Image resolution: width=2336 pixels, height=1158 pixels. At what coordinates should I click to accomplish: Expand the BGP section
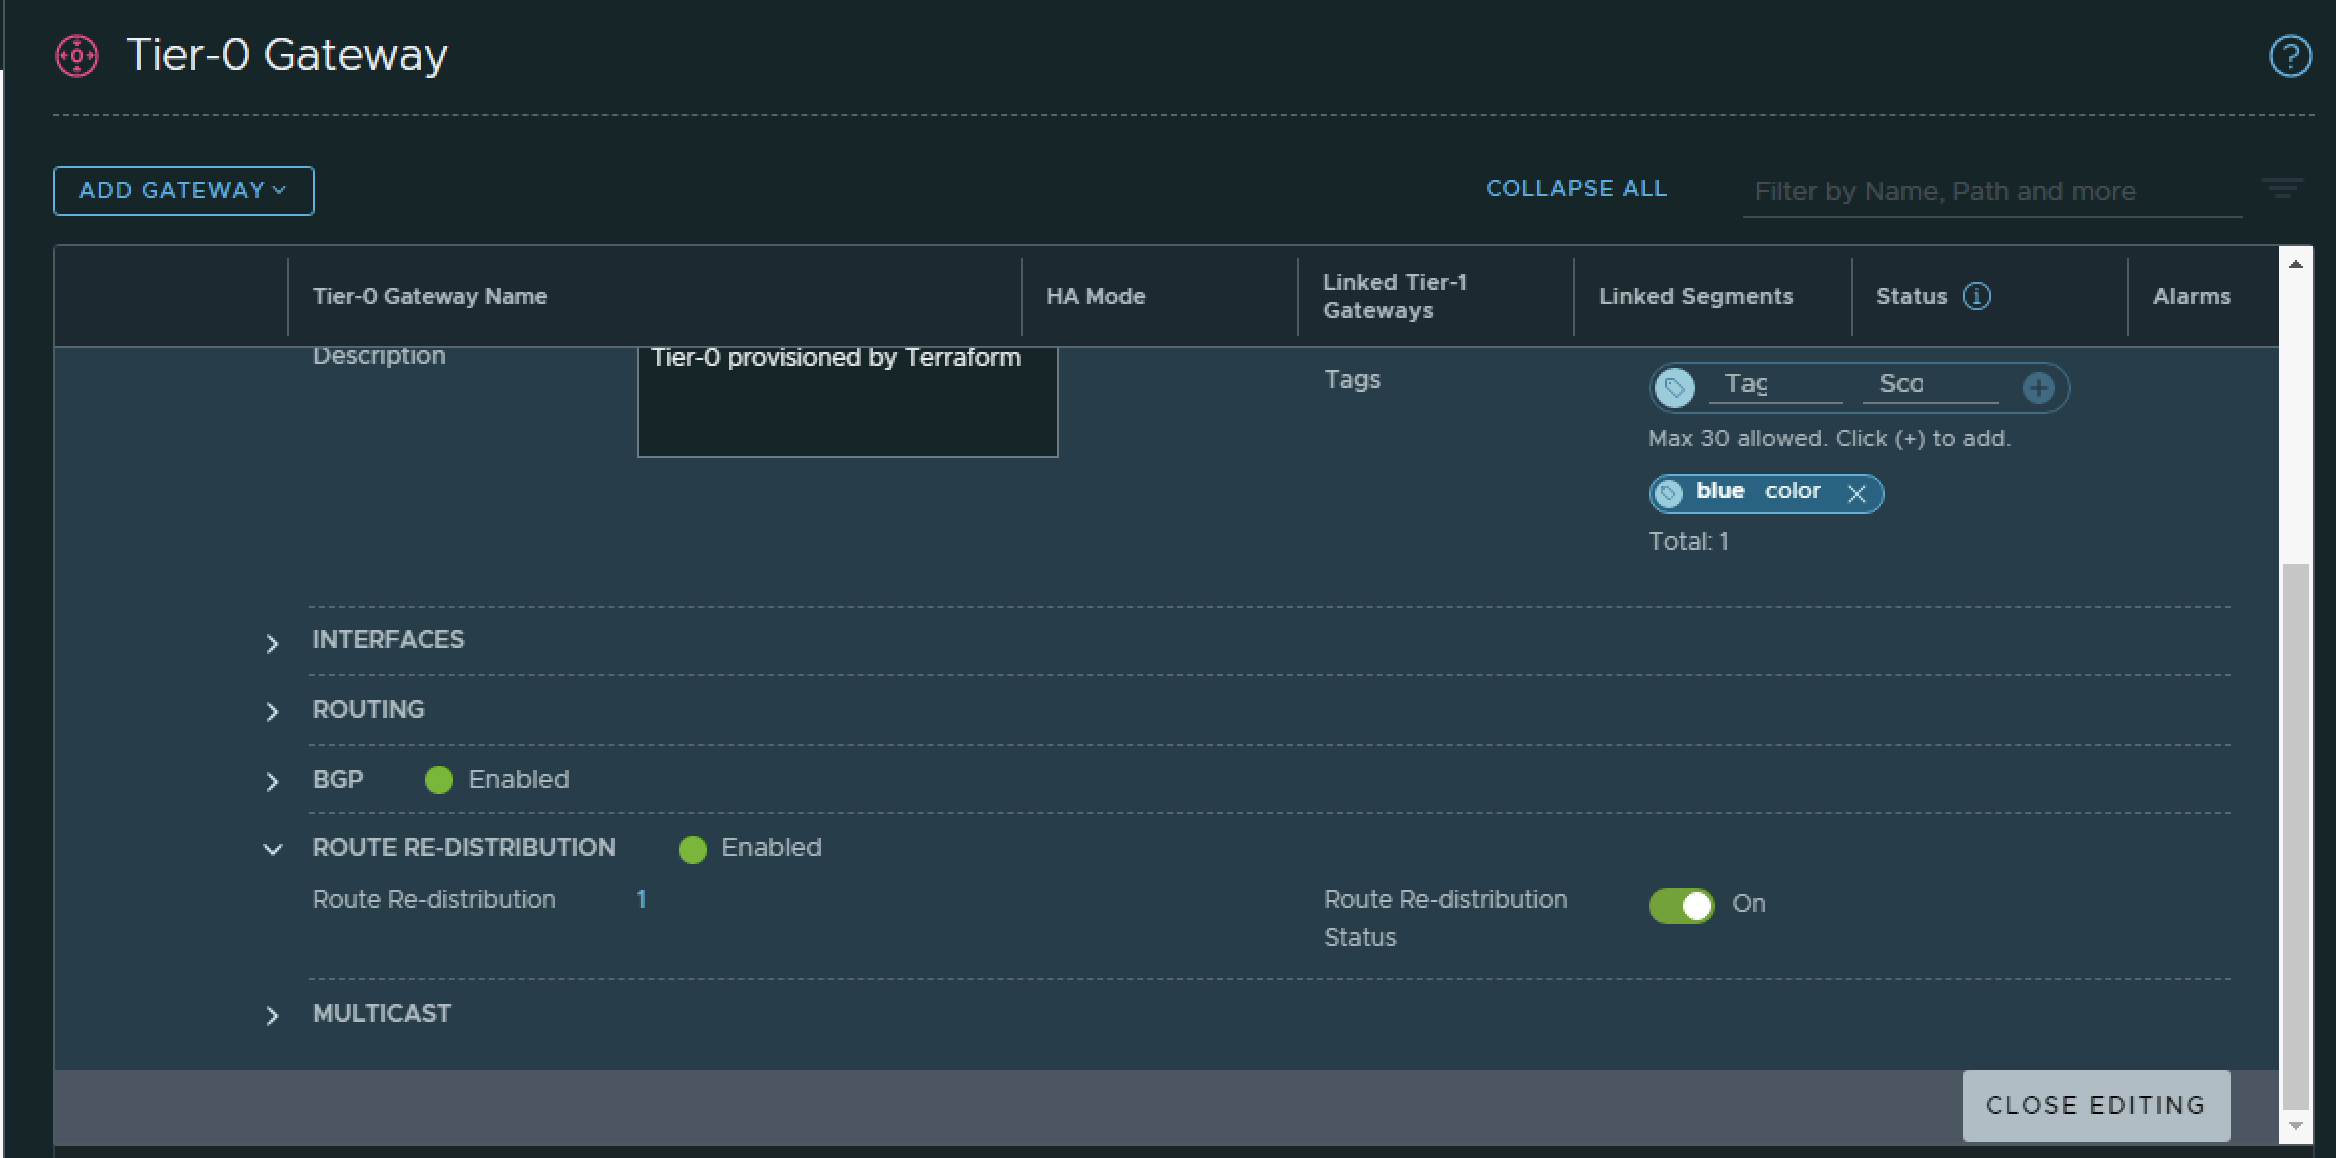[272, 781]
